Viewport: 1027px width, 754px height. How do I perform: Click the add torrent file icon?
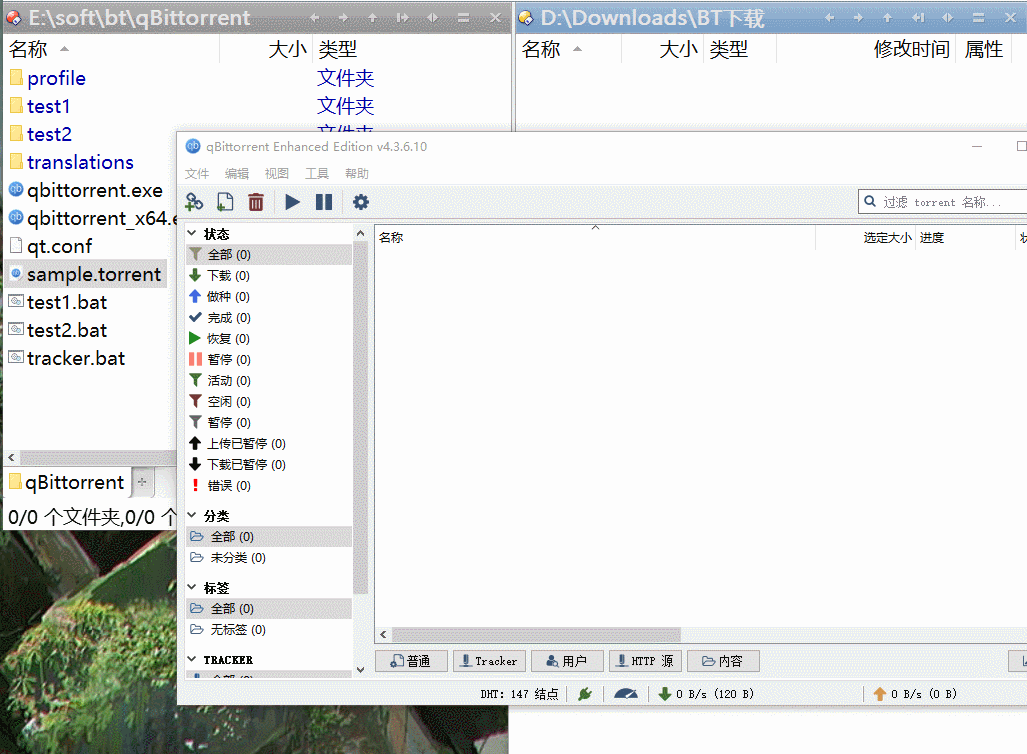pyautogui.click(x=225, y=202)
